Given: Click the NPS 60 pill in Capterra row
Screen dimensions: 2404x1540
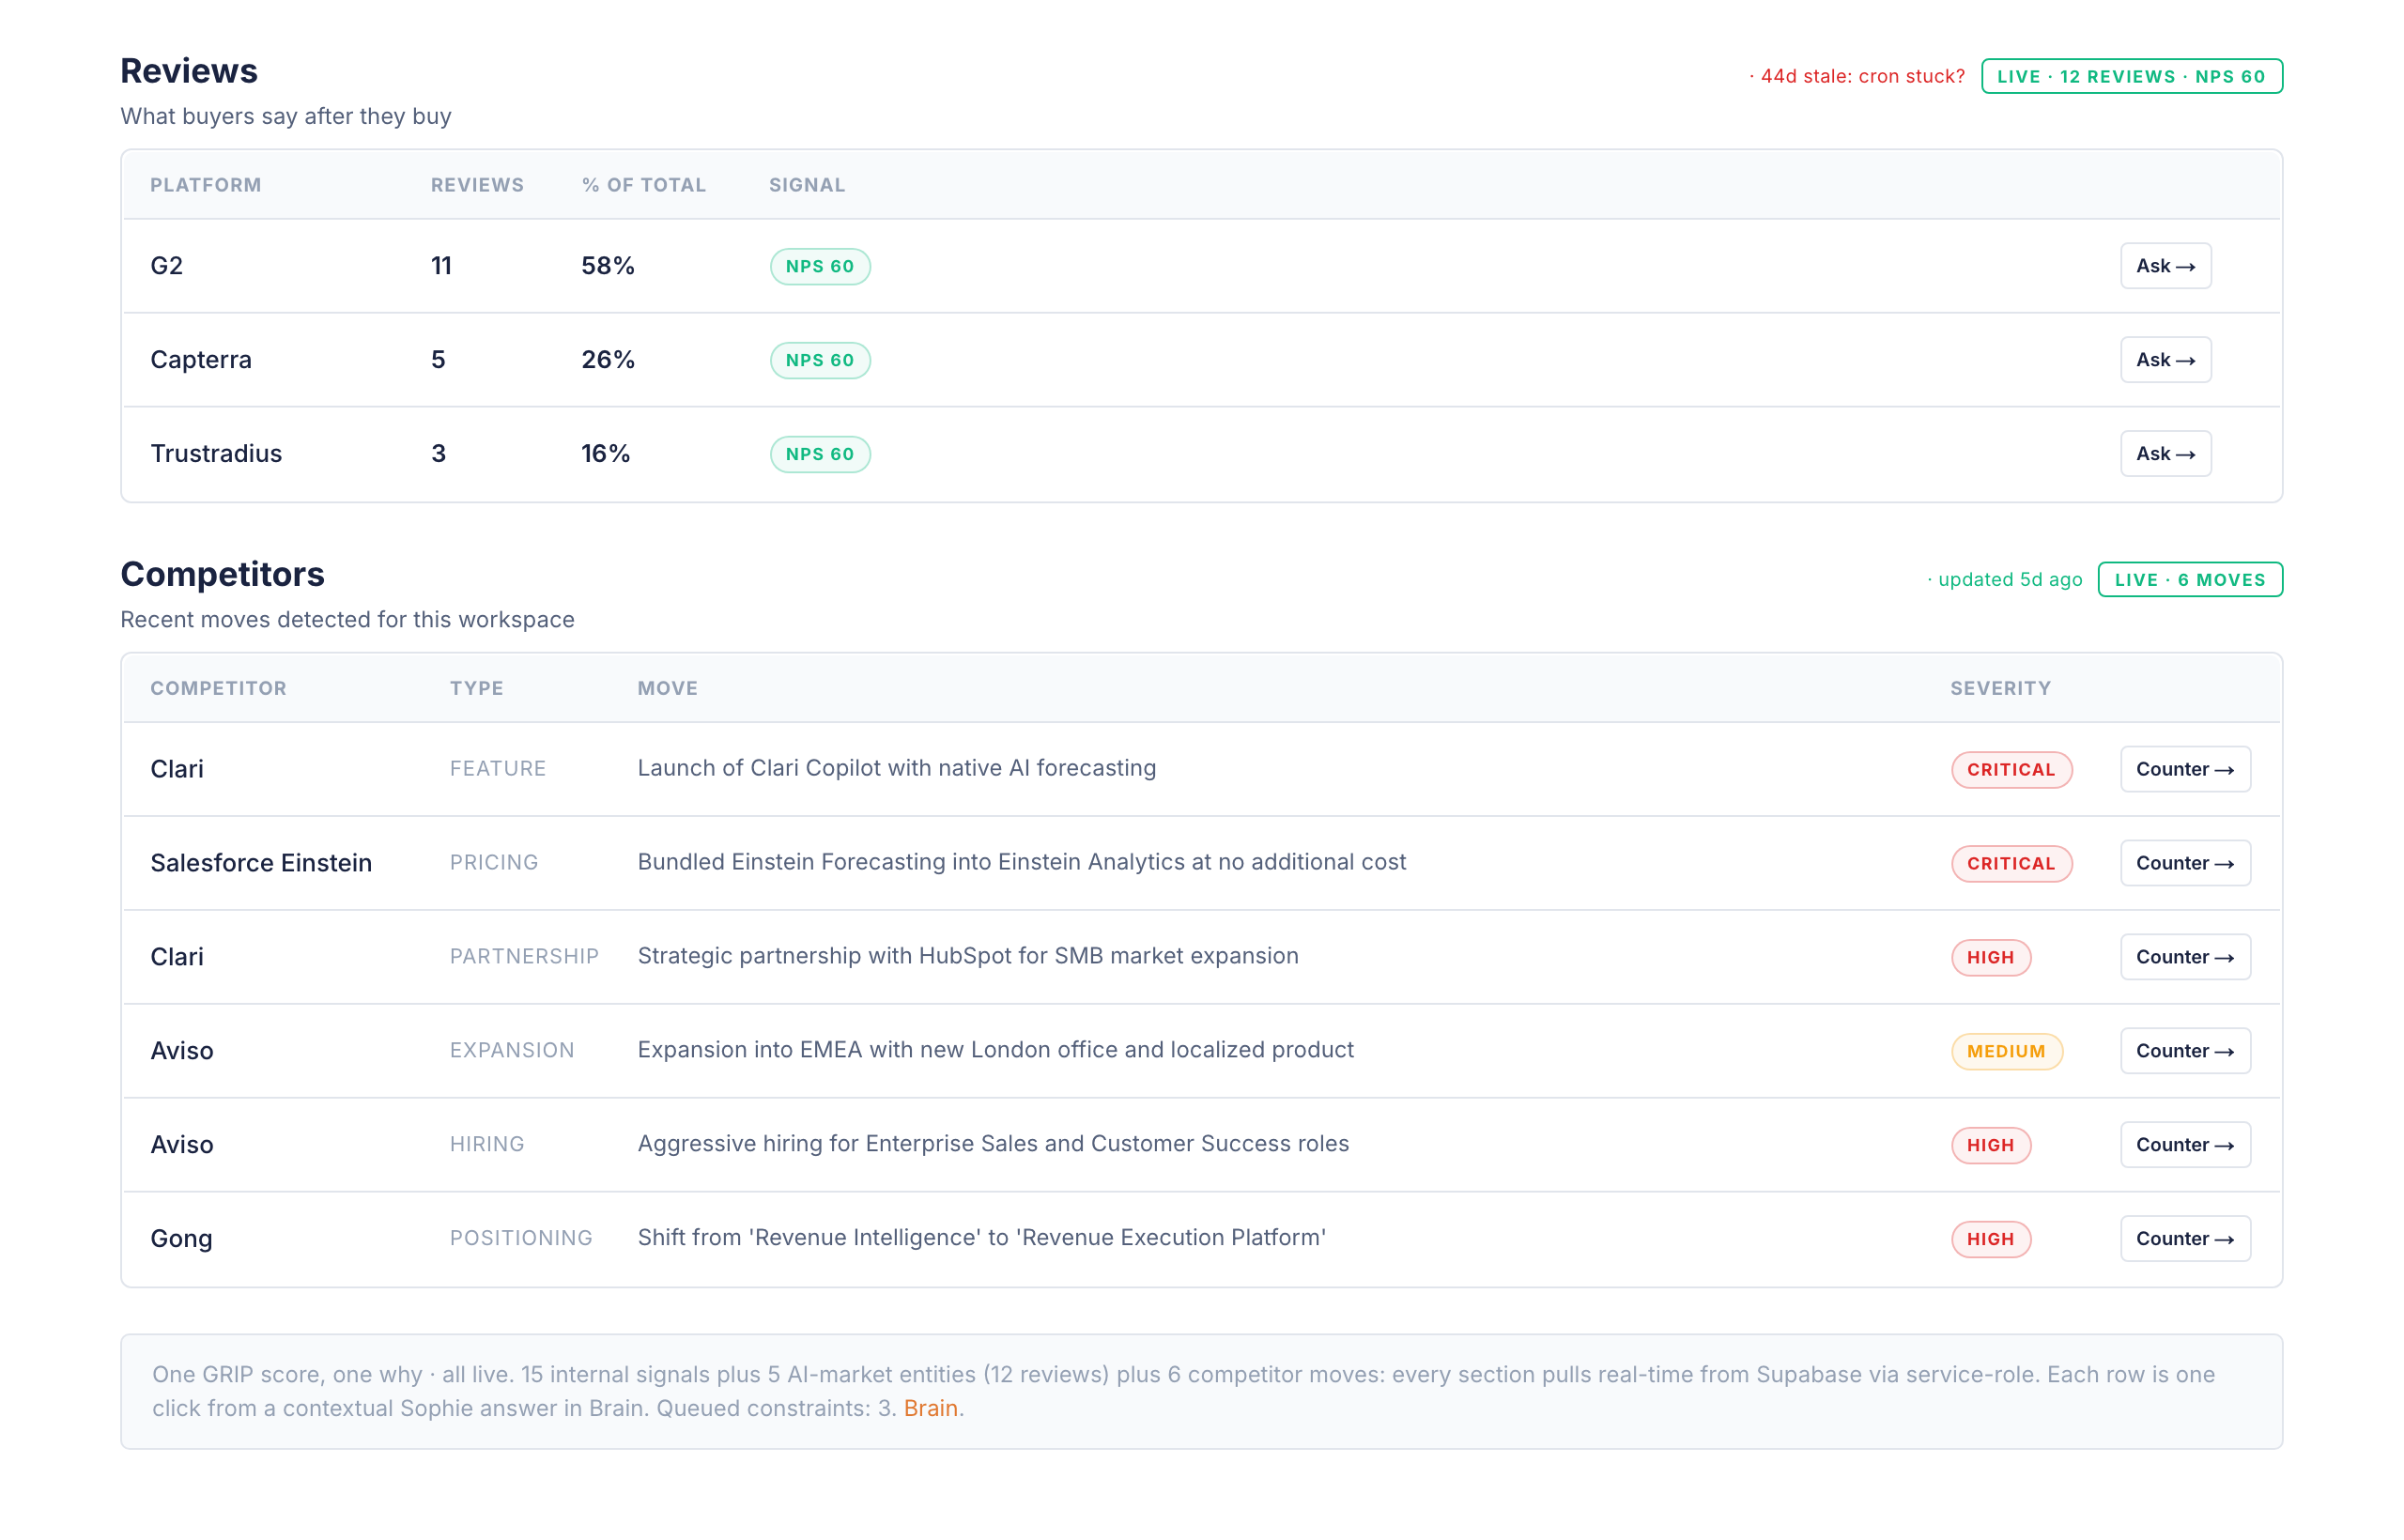Looking at the screenshot, I should pos(820,360).
